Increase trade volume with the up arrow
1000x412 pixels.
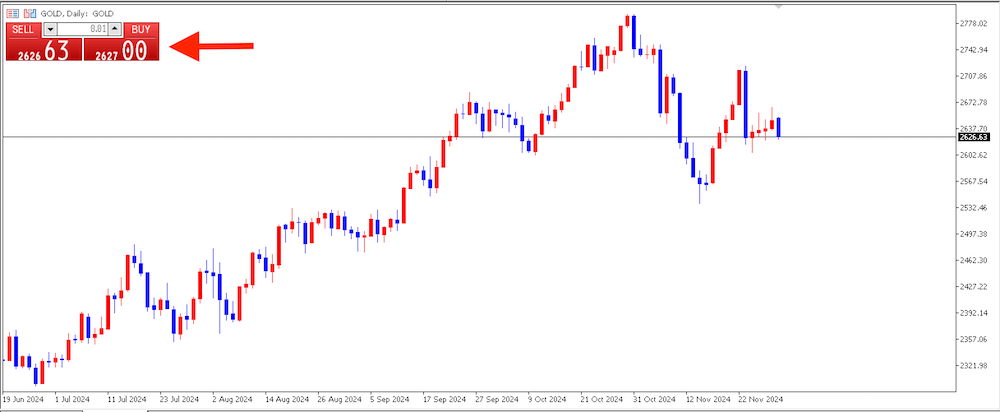pyautogui.click(x=115, y=29)
